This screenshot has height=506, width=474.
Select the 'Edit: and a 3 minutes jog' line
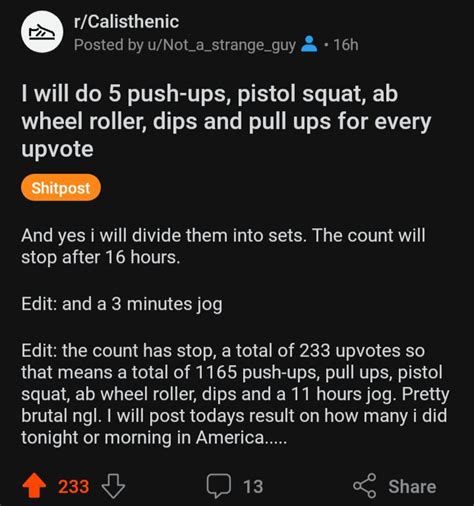pyautogui.click(x=122, y=304)
